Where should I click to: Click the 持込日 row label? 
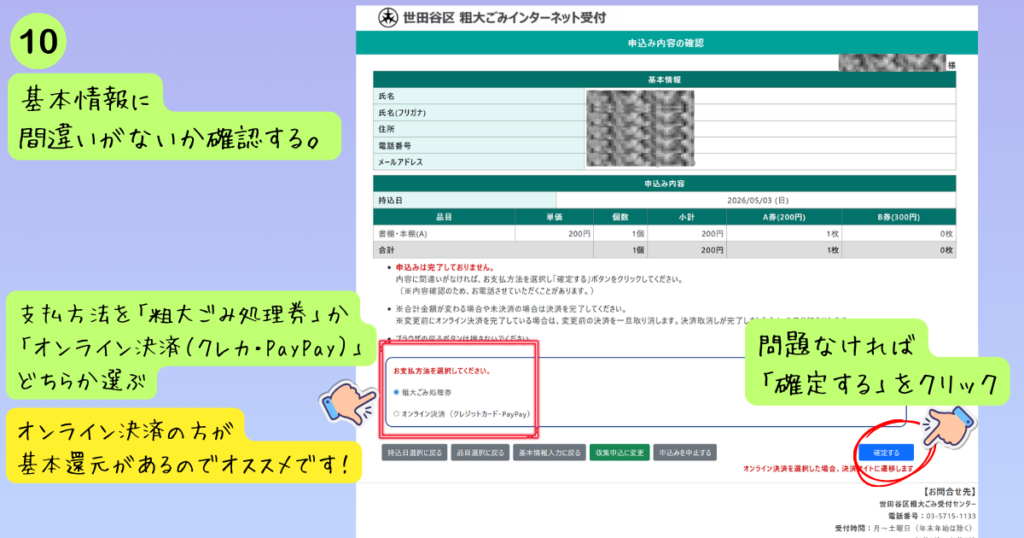(391, 200)
